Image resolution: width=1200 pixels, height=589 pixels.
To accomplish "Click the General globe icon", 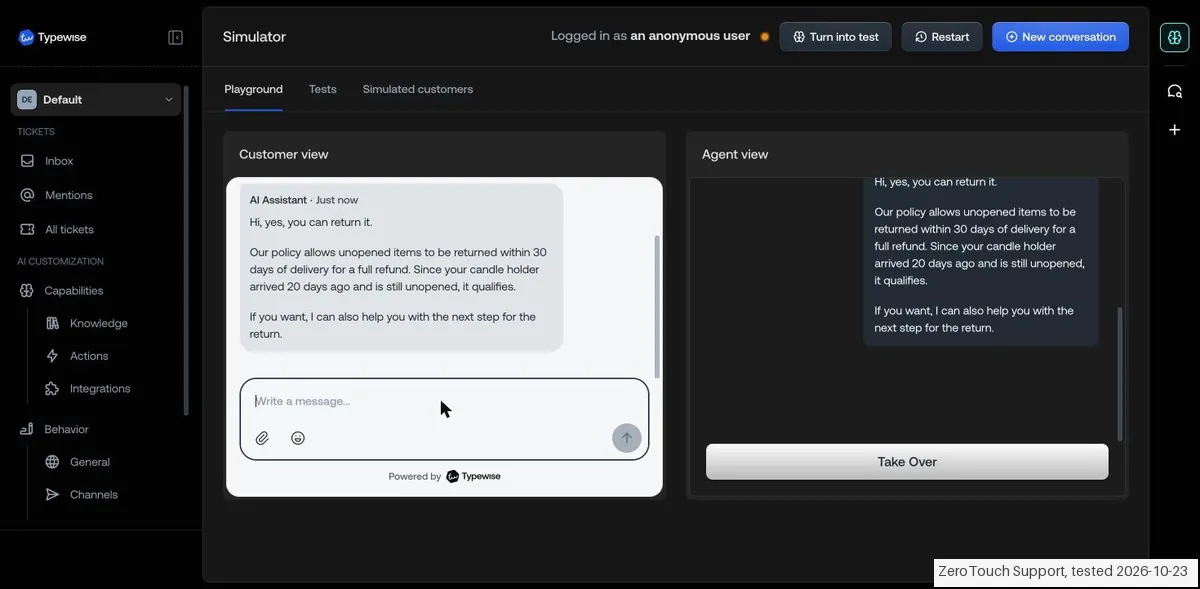I will click(x=53, y=462).
